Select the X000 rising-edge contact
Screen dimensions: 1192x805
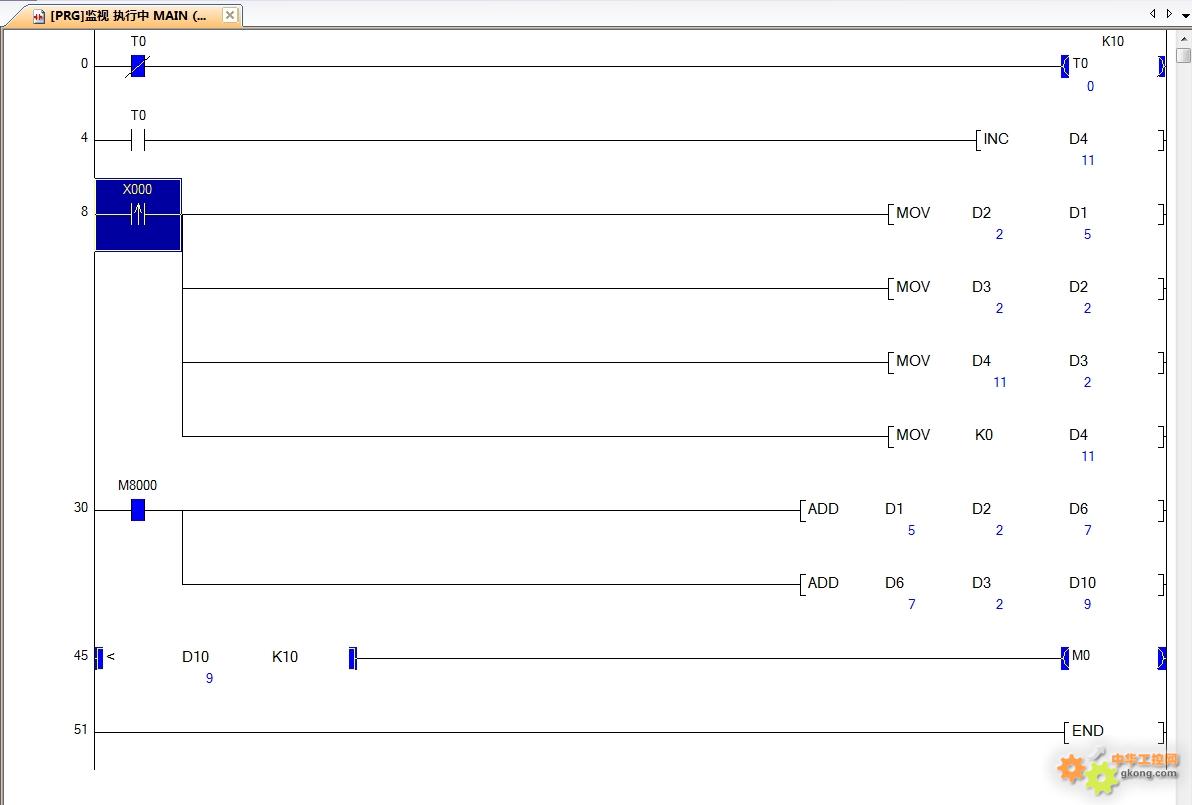[138, 215]
